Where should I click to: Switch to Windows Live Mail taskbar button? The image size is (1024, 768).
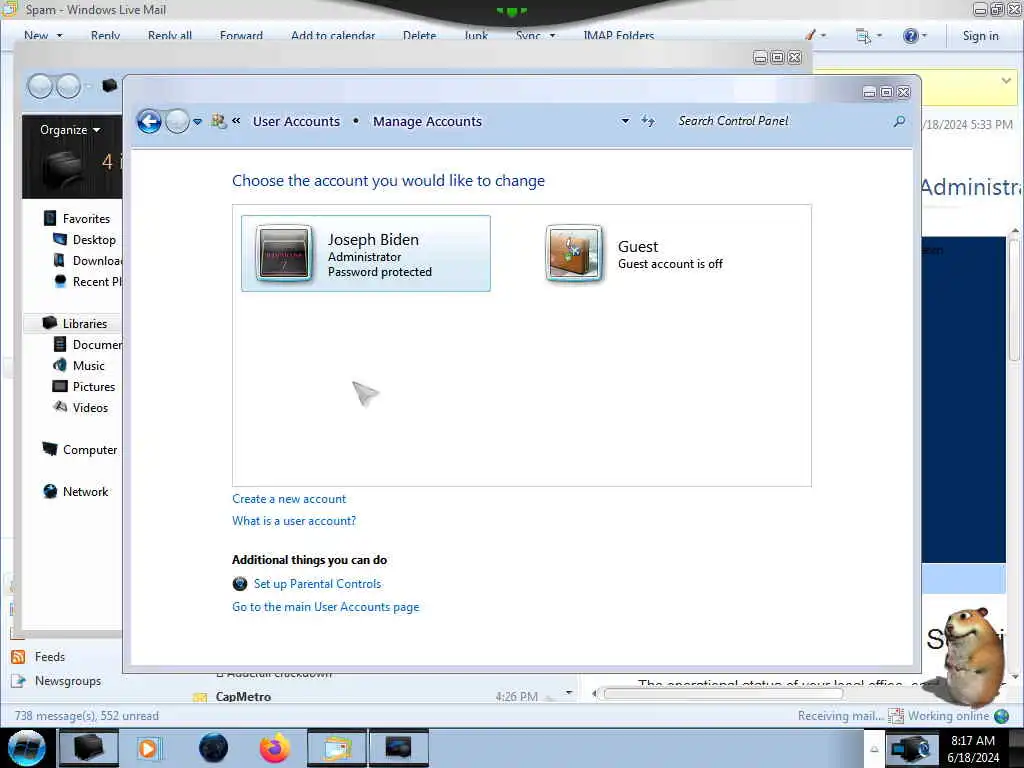(x=336, y=748)
